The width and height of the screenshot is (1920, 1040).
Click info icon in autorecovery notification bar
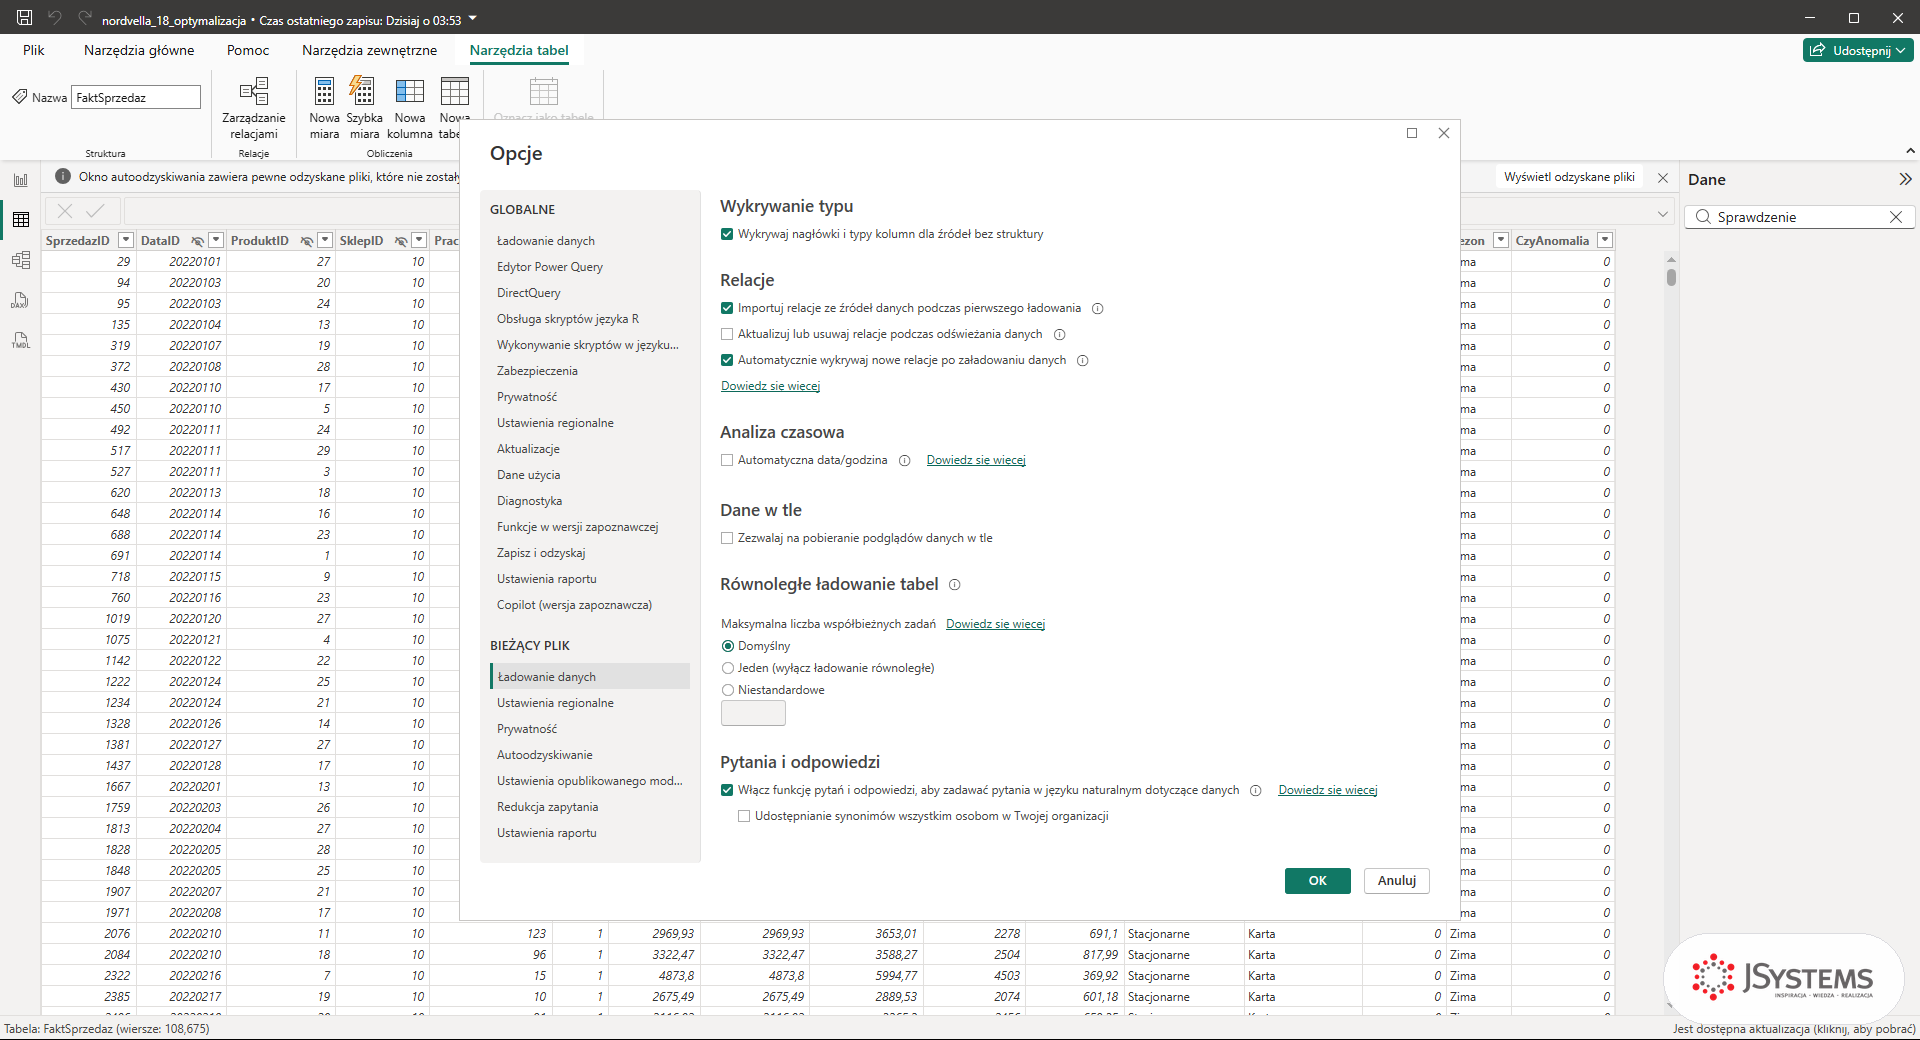(62, 177)
